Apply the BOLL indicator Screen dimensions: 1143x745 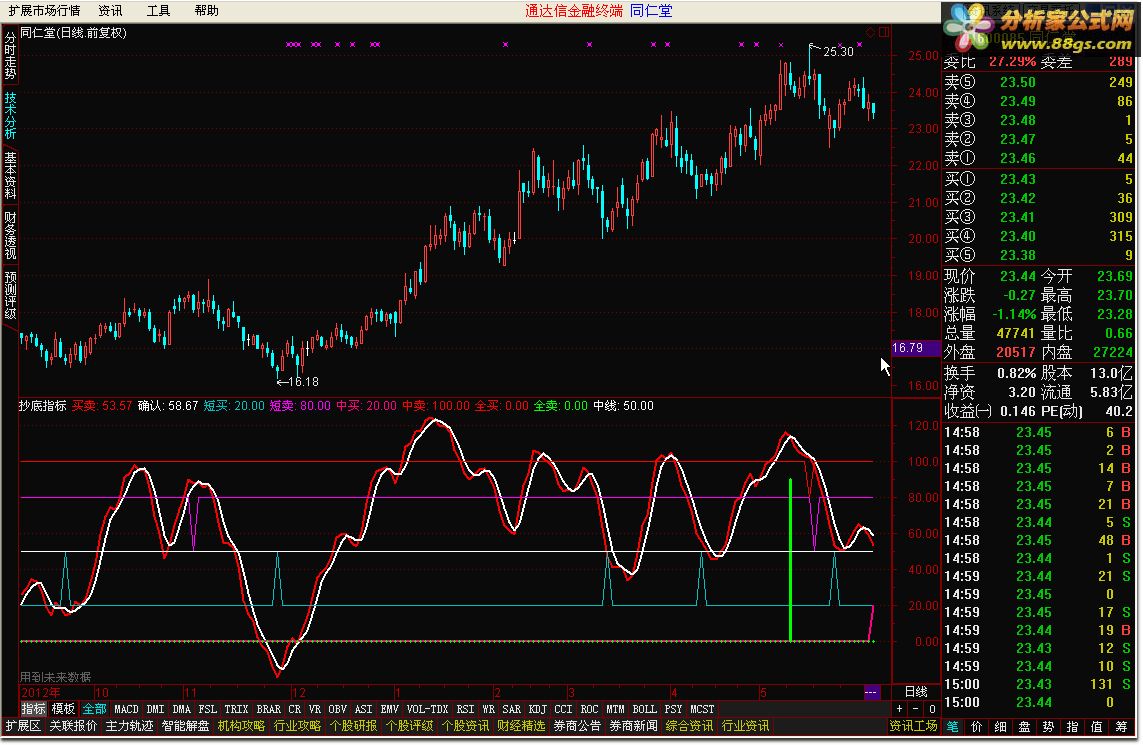(644, 709)
